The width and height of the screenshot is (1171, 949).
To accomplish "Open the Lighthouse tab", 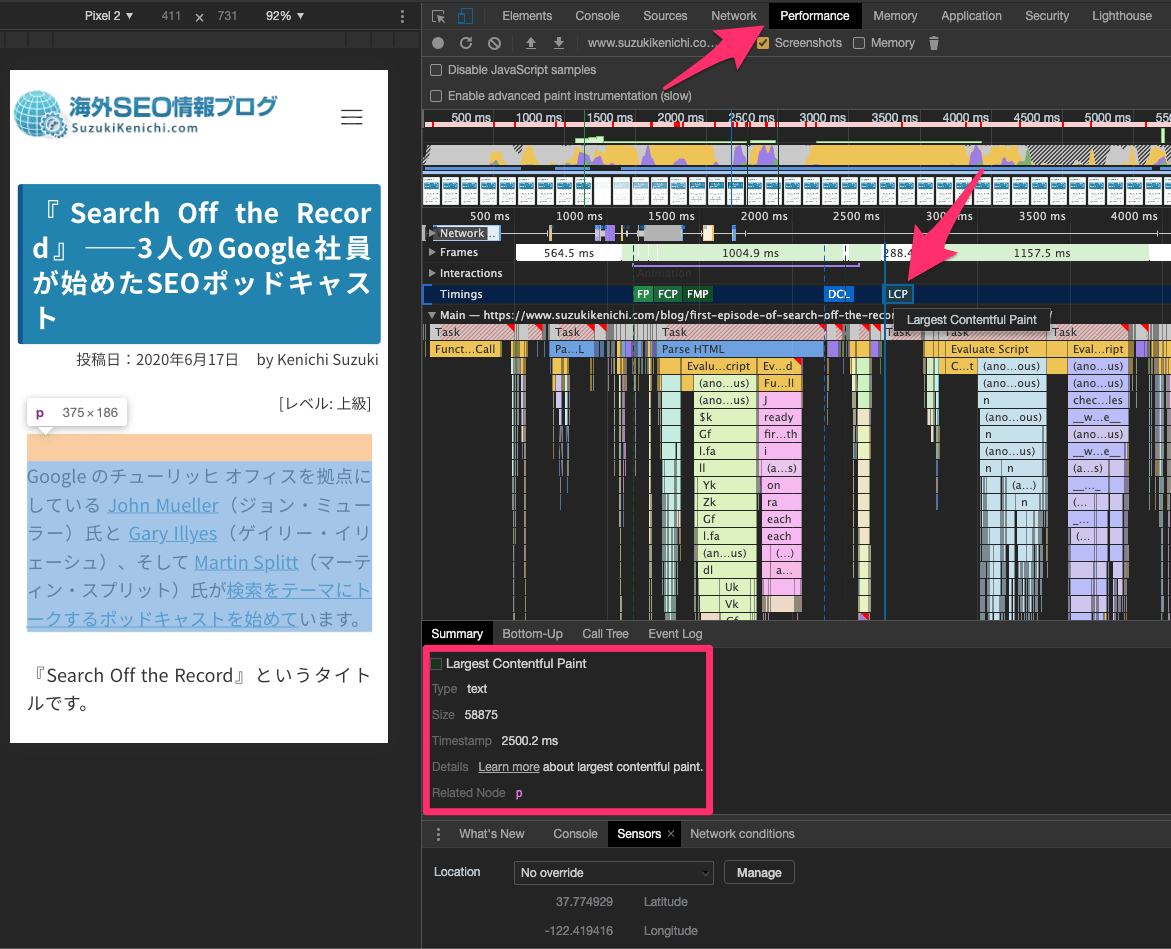I will click(1122, 16).
